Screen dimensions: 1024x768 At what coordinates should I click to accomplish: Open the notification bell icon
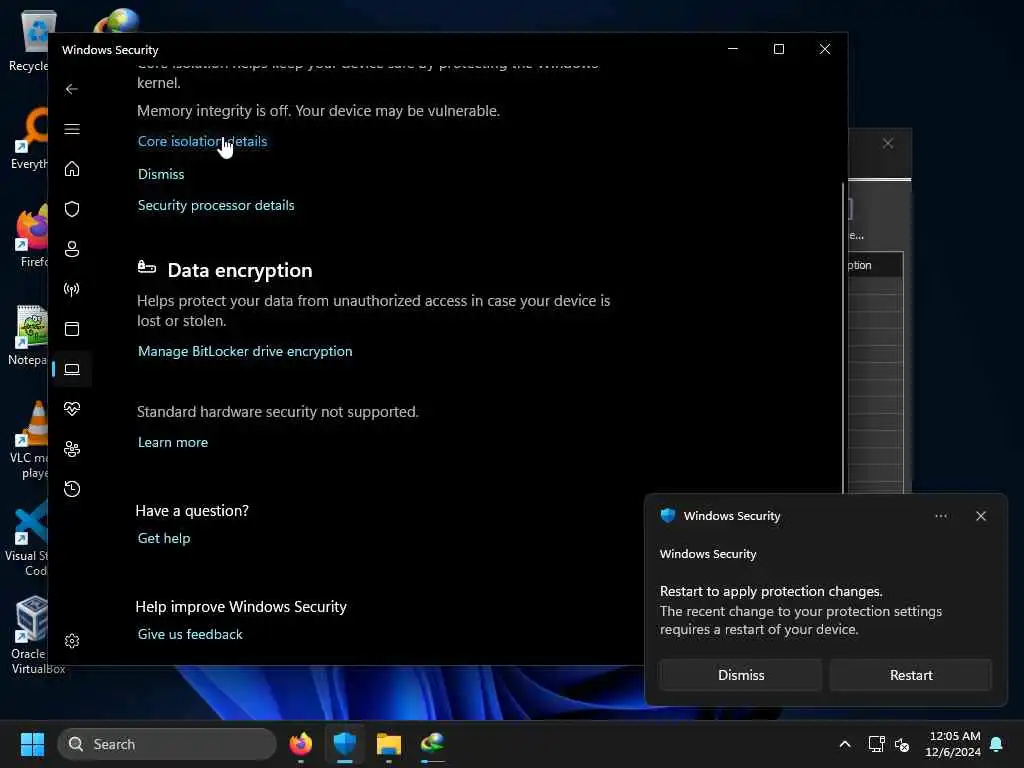pos(996,744)
